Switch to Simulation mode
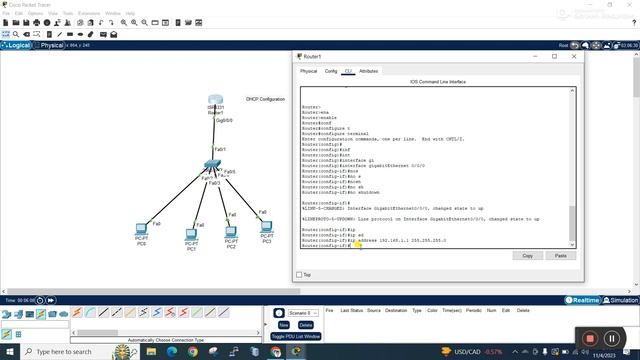 620,300
